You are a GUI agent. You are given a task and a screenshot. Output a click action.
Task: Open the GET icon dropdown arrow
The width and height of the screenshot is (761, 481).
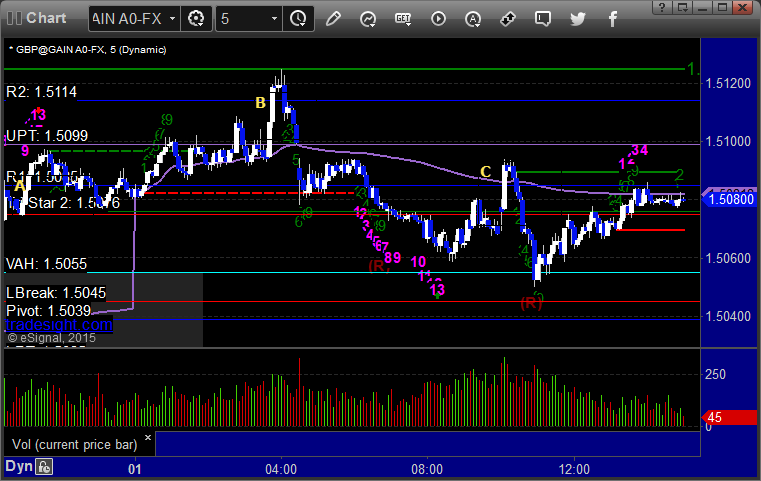tap(409, 23)
